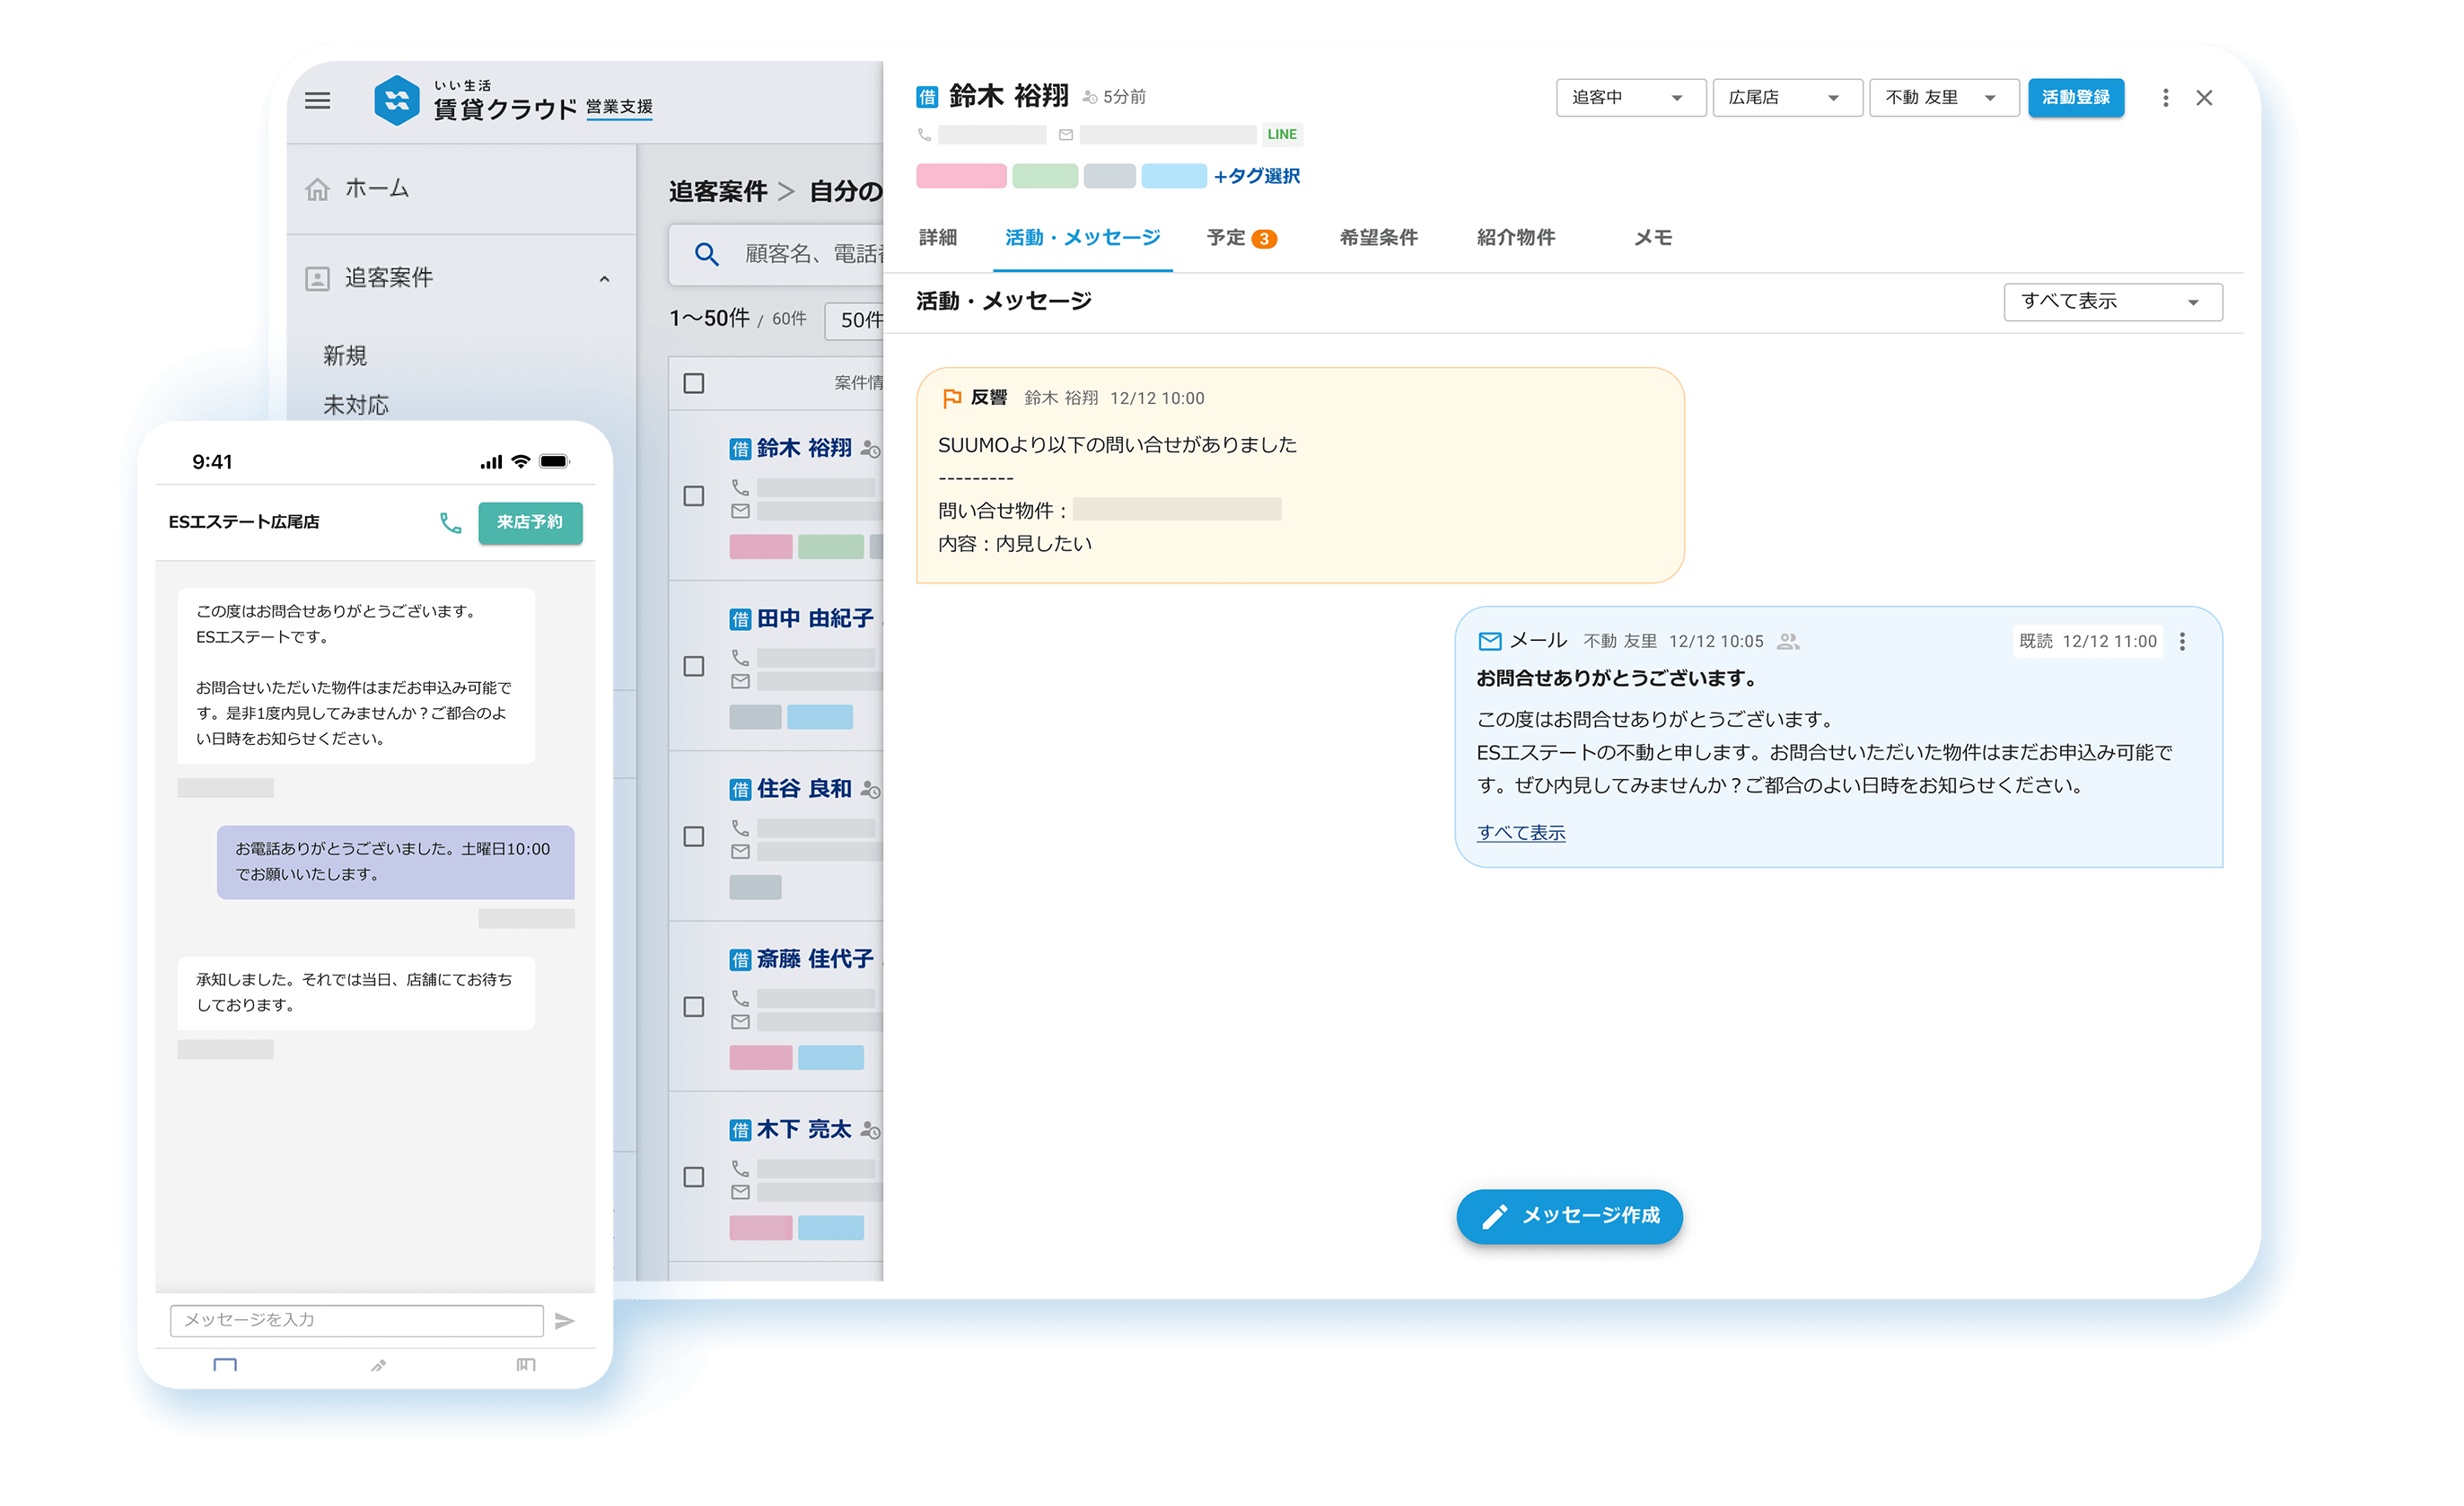Open the hamburger menu in the sidebar

317,100
